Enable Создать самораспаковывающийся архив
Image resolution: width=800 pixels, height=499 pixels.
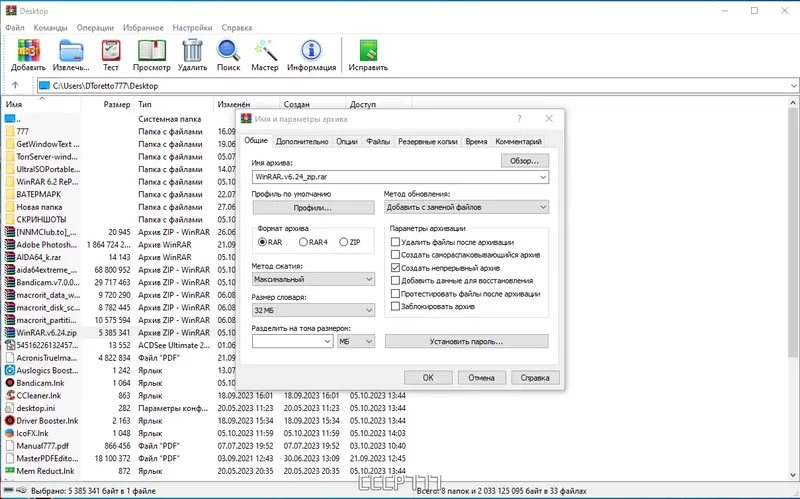[395, 255]
